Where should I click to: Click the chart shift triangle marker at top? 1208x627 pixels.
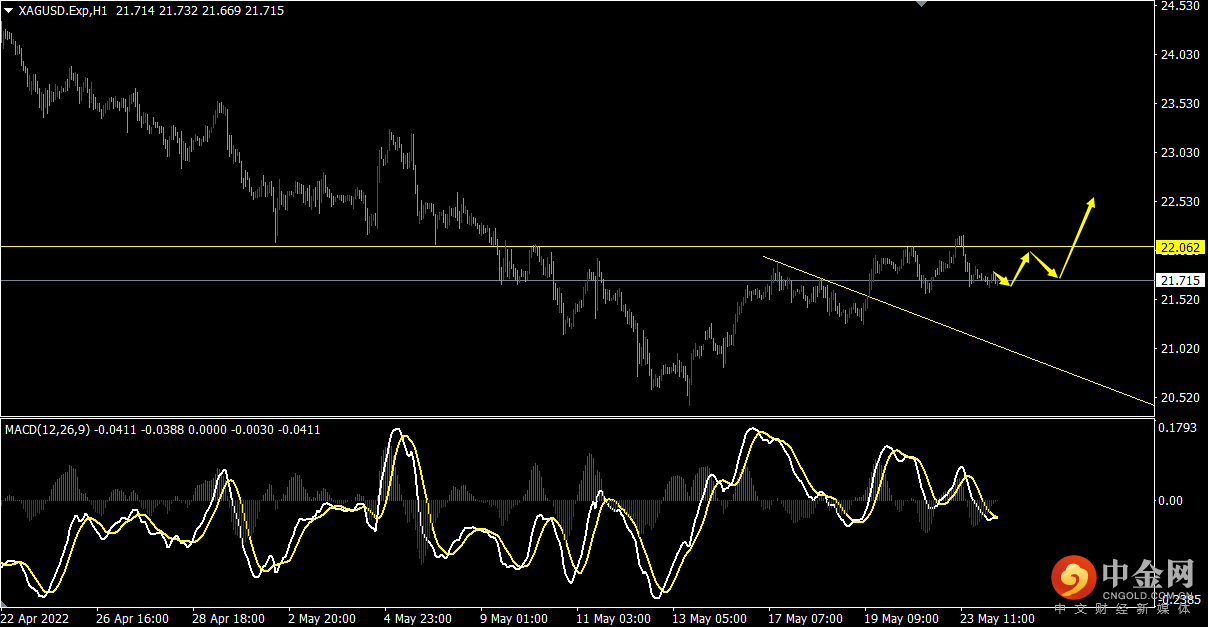[923, 4]
